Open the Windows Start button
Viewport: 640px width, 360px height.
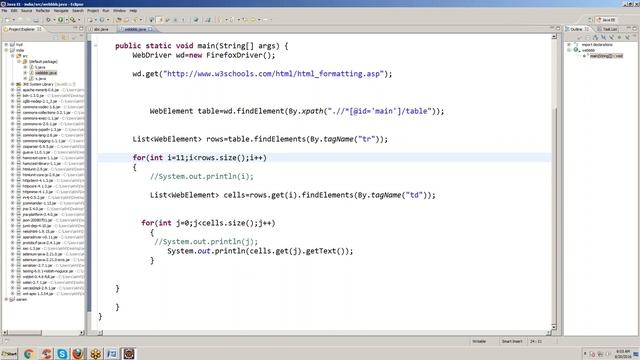point(9,353)
